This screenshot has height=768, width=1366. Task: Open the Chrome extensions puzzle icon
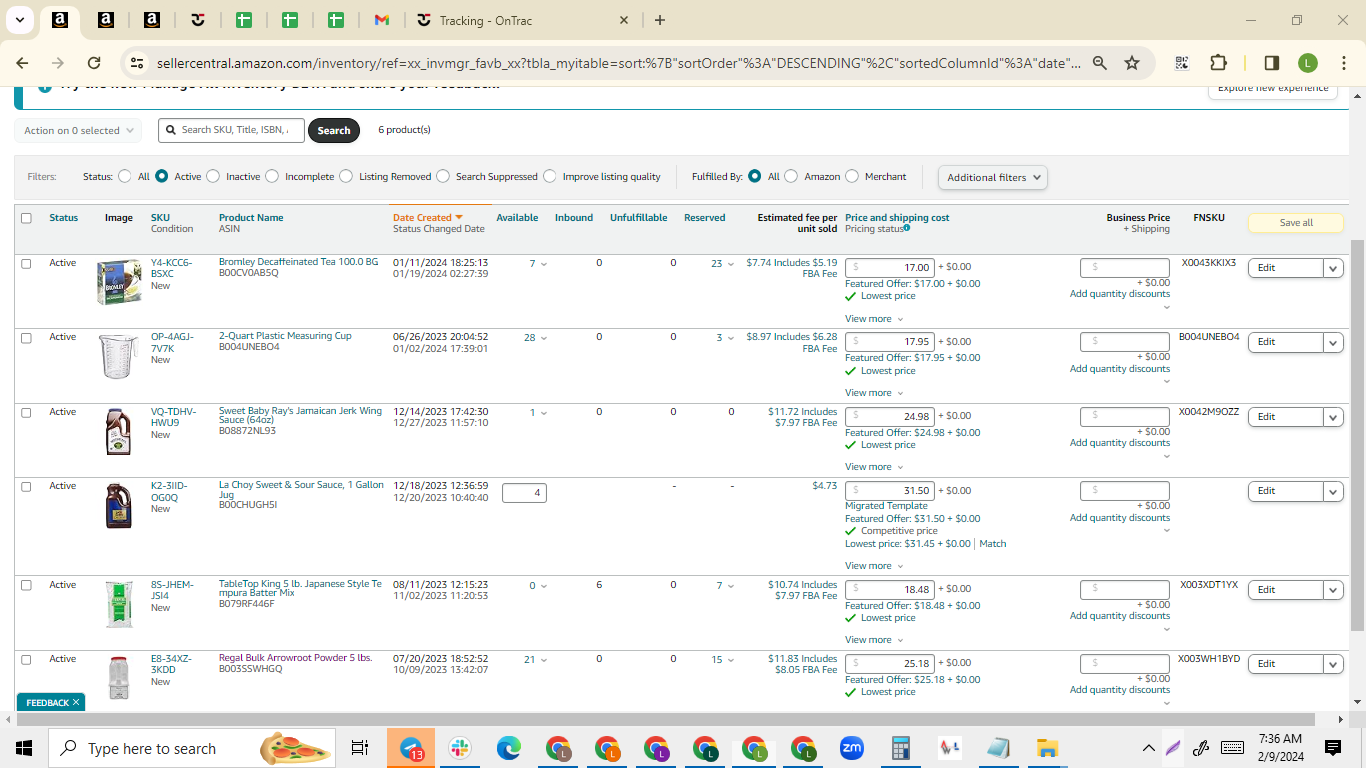click(x=1218, y=63)
